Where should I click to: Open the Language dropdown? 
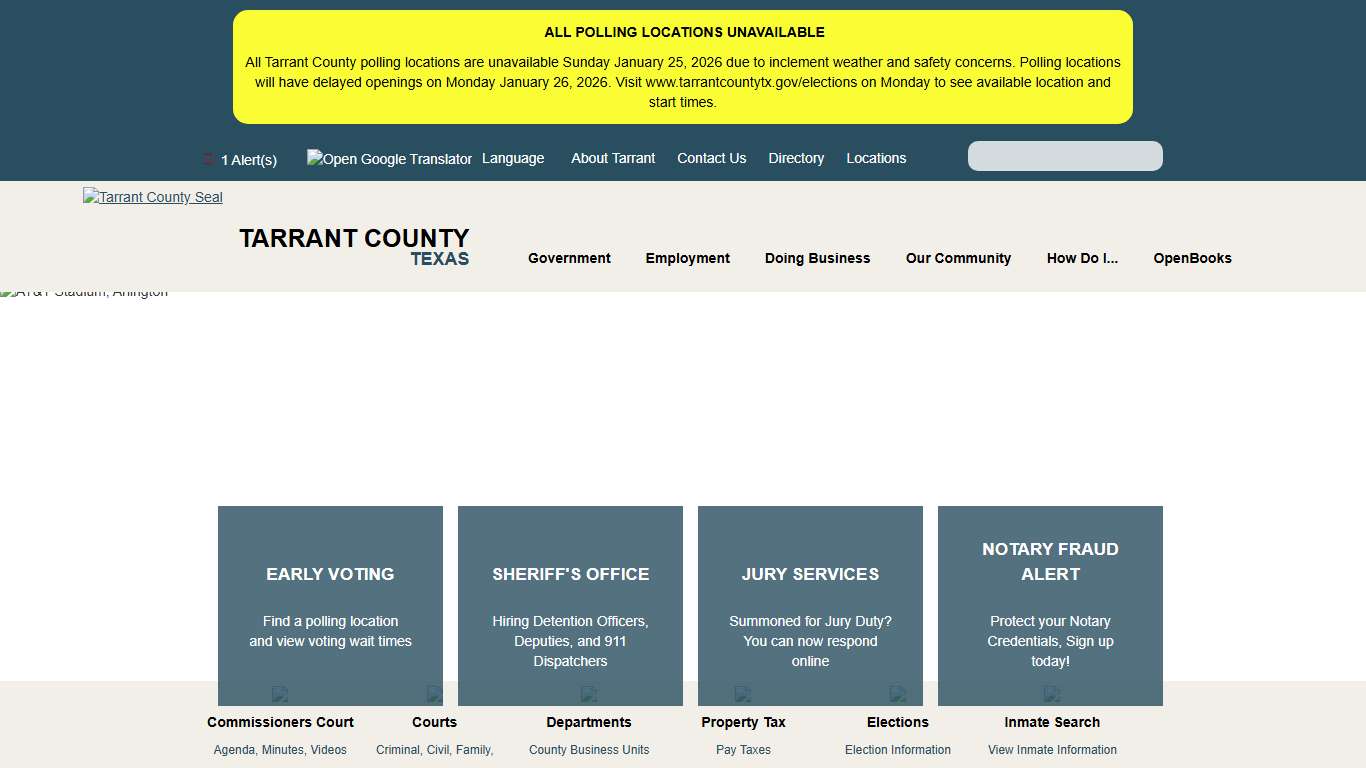click(513, 158)
